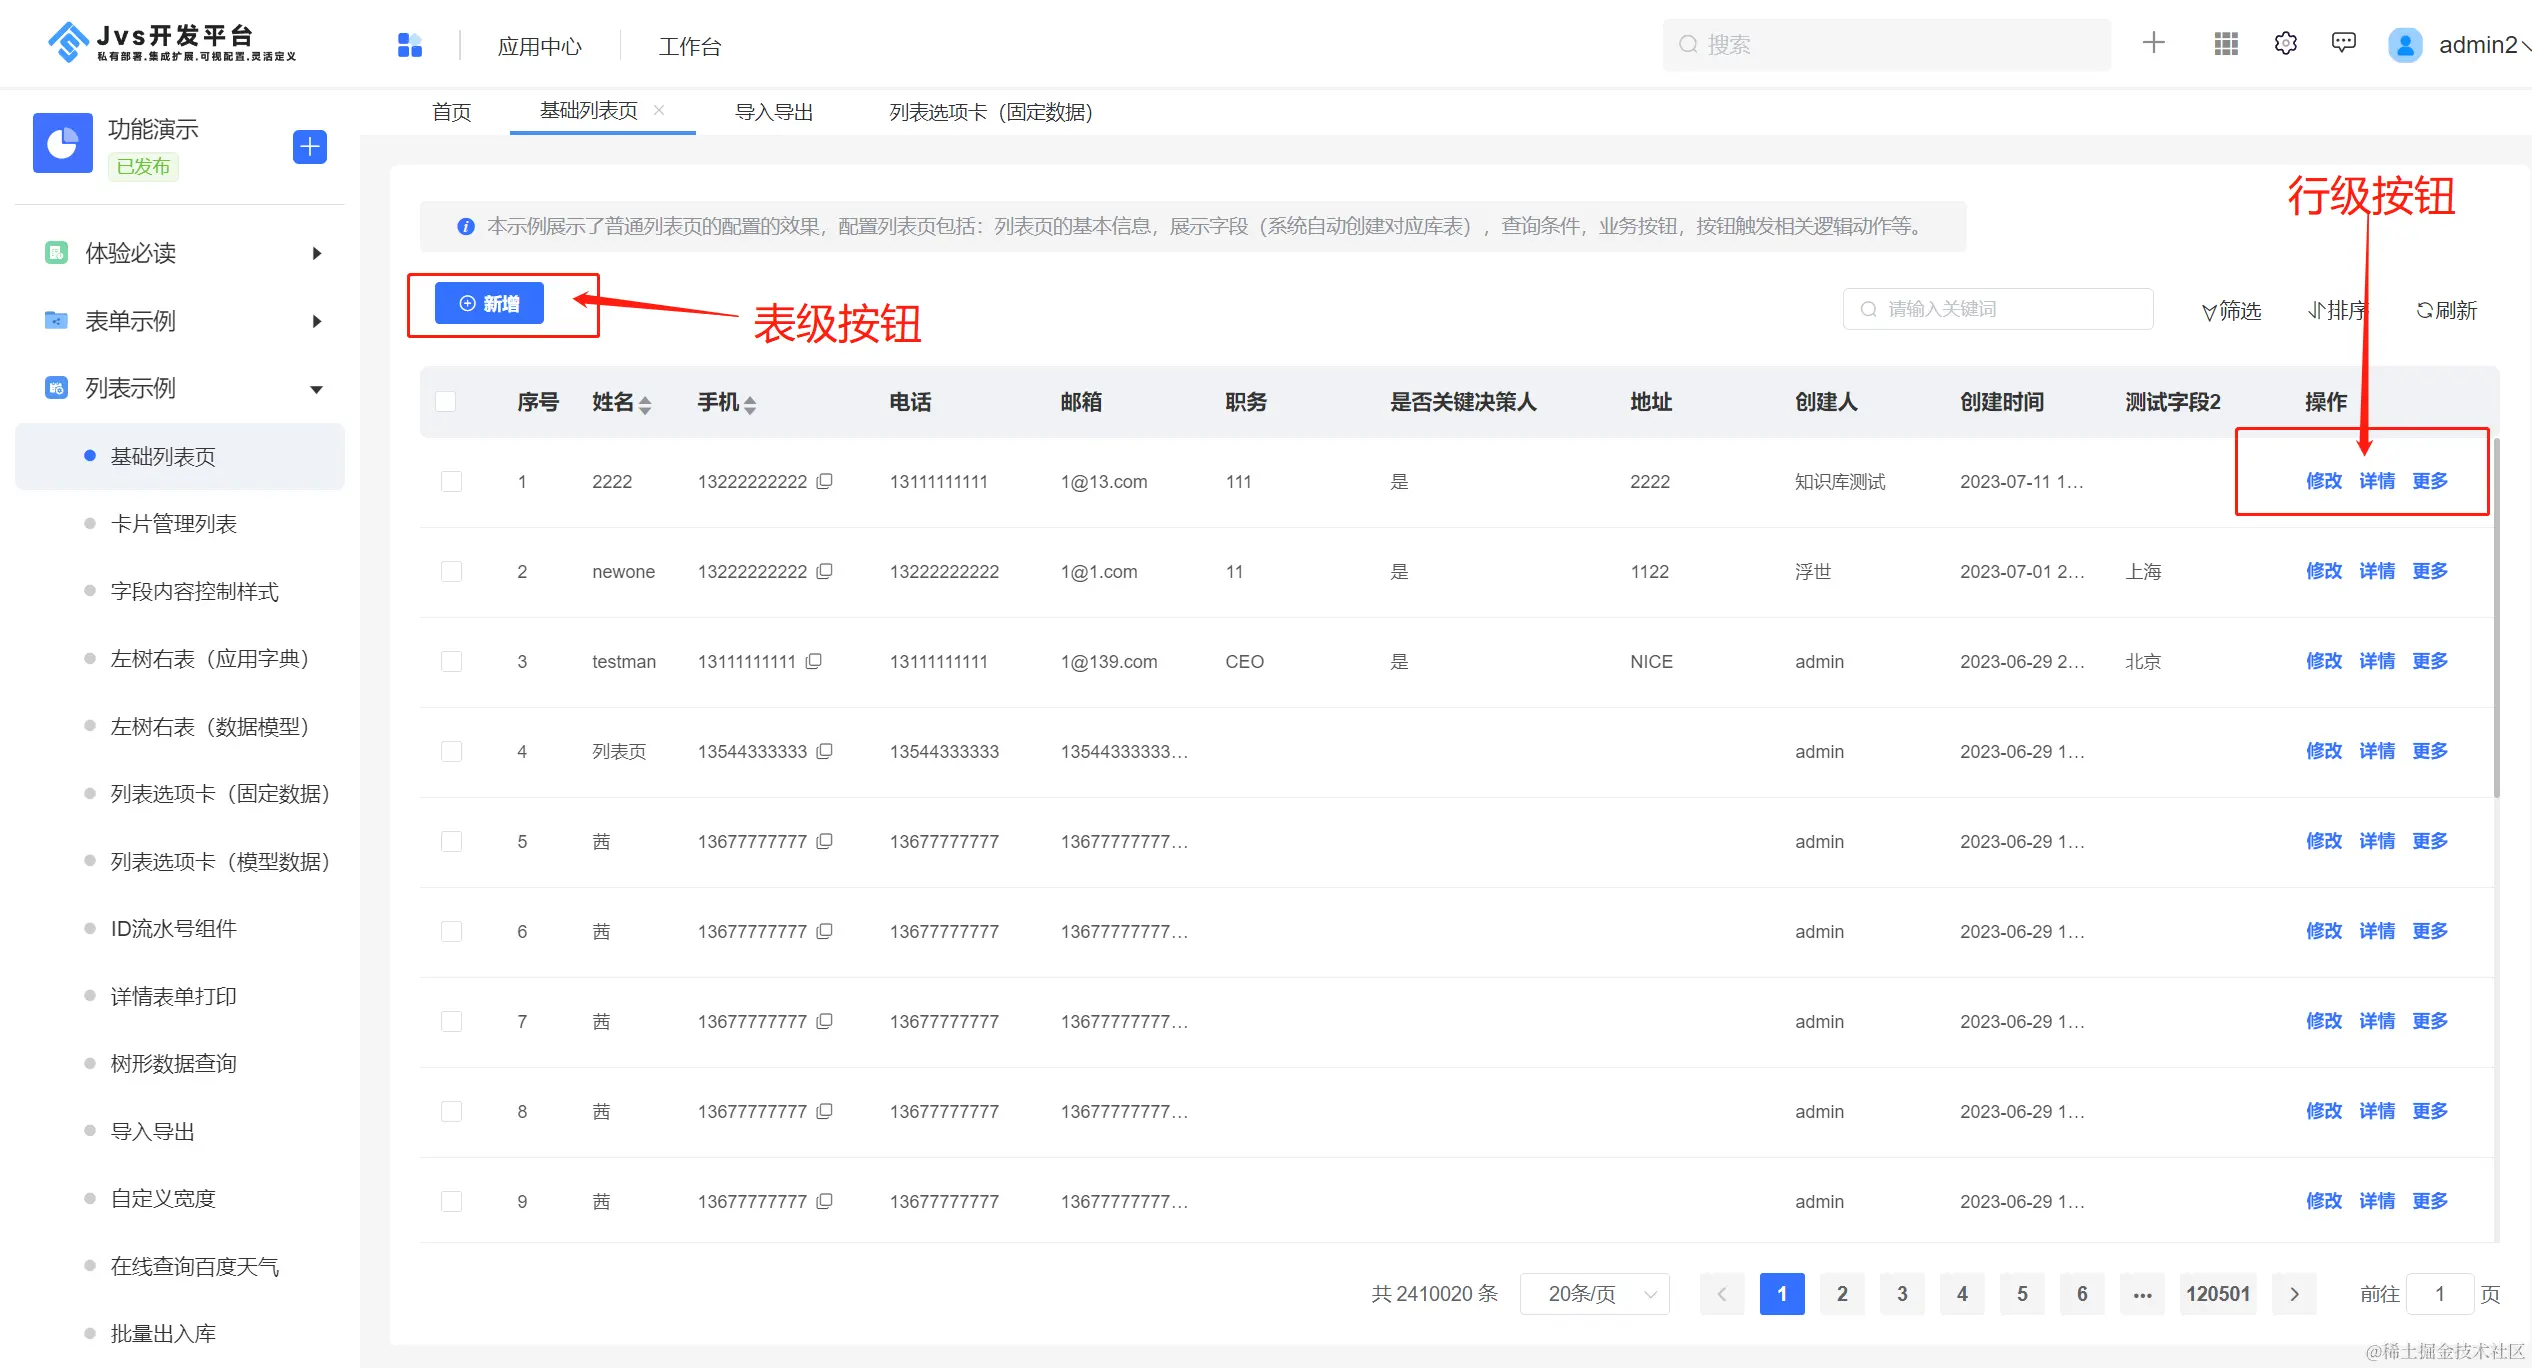Click the 刷新 refresh icon
2532x1368 pixels.
[x=2424, y=311]
